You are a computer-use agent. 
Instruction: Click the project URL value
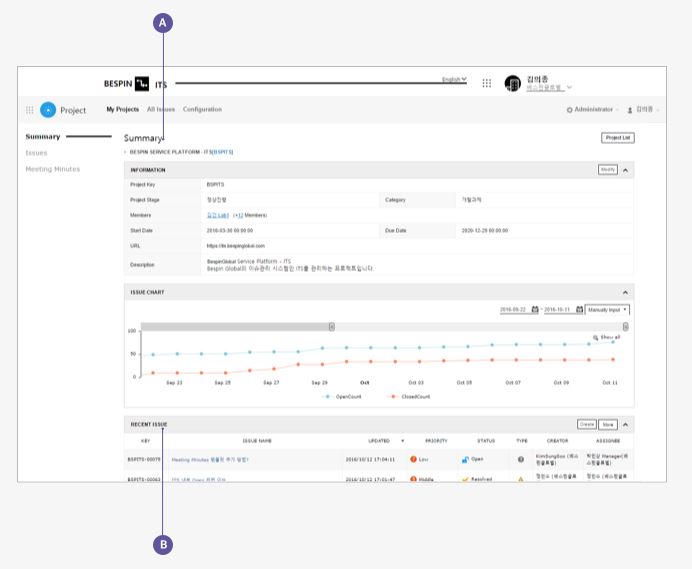click(236, 246)
